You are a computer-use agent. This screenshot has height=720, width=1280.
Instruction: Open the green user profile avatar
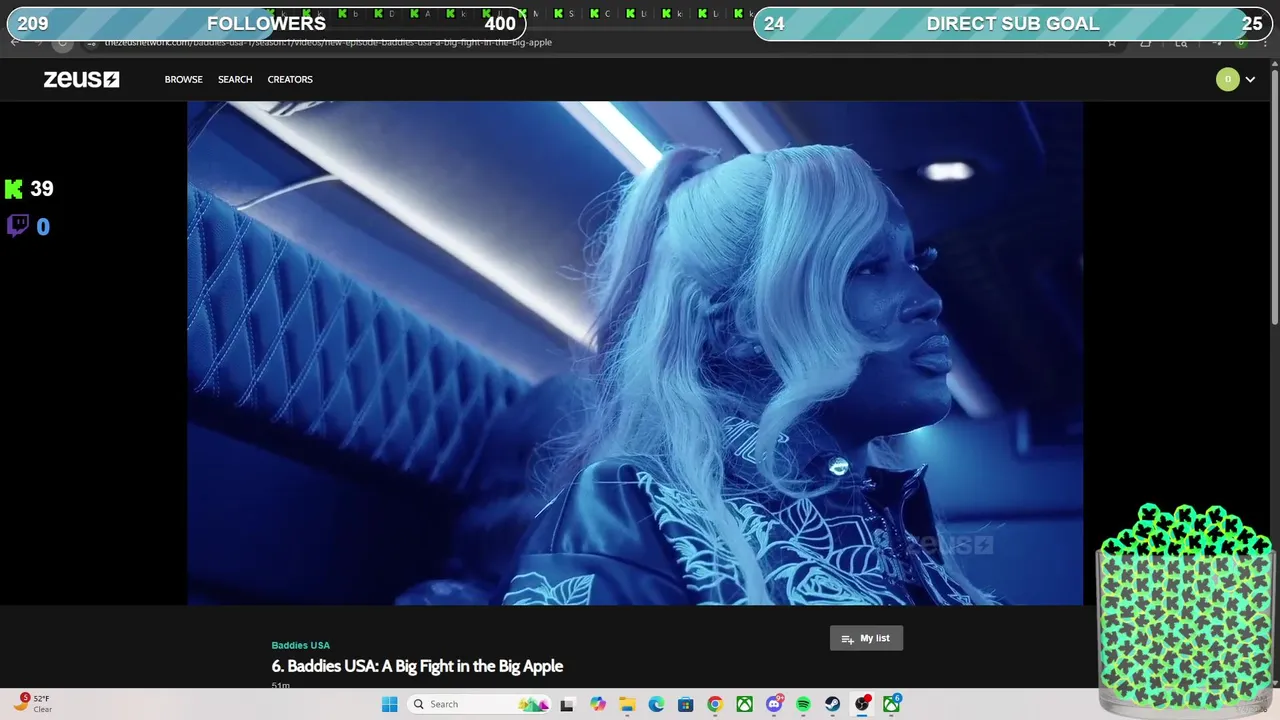pos(1227,79)
